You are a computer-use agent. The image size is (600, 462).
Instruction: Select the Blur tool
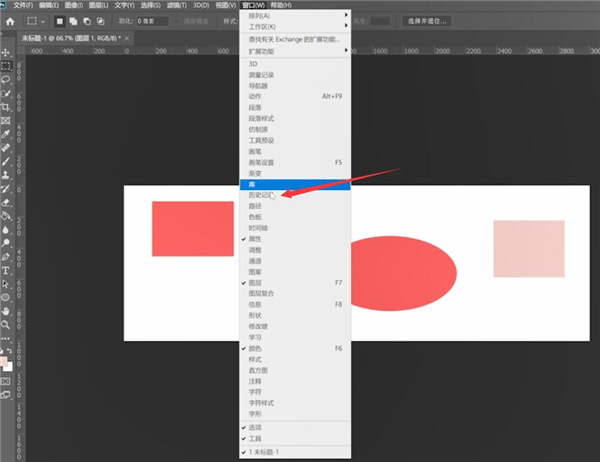point(6,230)
